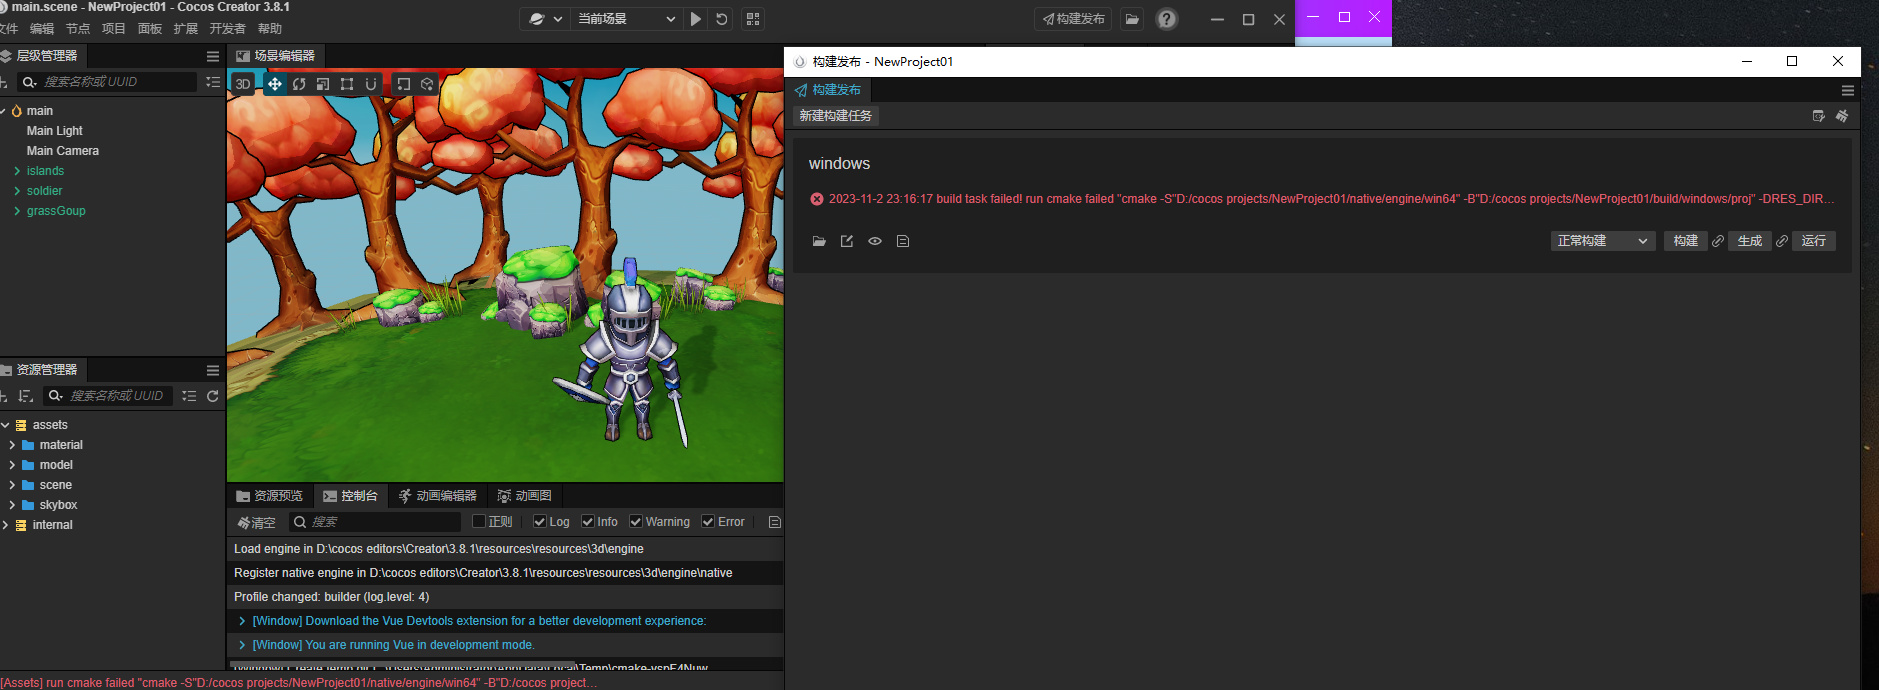Click the console search field
This screenshot has height=690, width=1879.
(375, 522)
